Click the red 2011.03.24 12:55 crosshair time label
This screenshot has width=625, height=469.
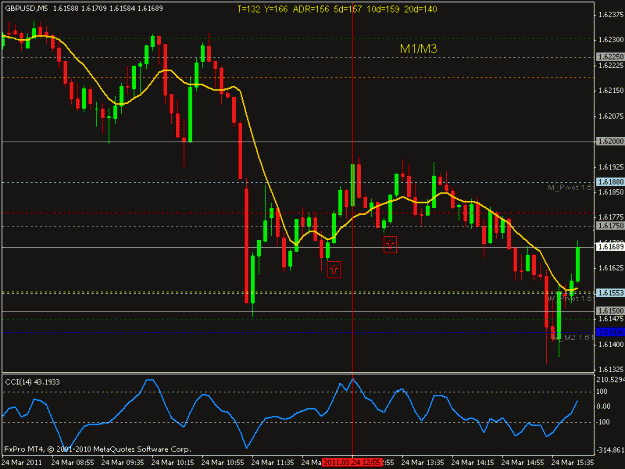[x=352, y=463]
